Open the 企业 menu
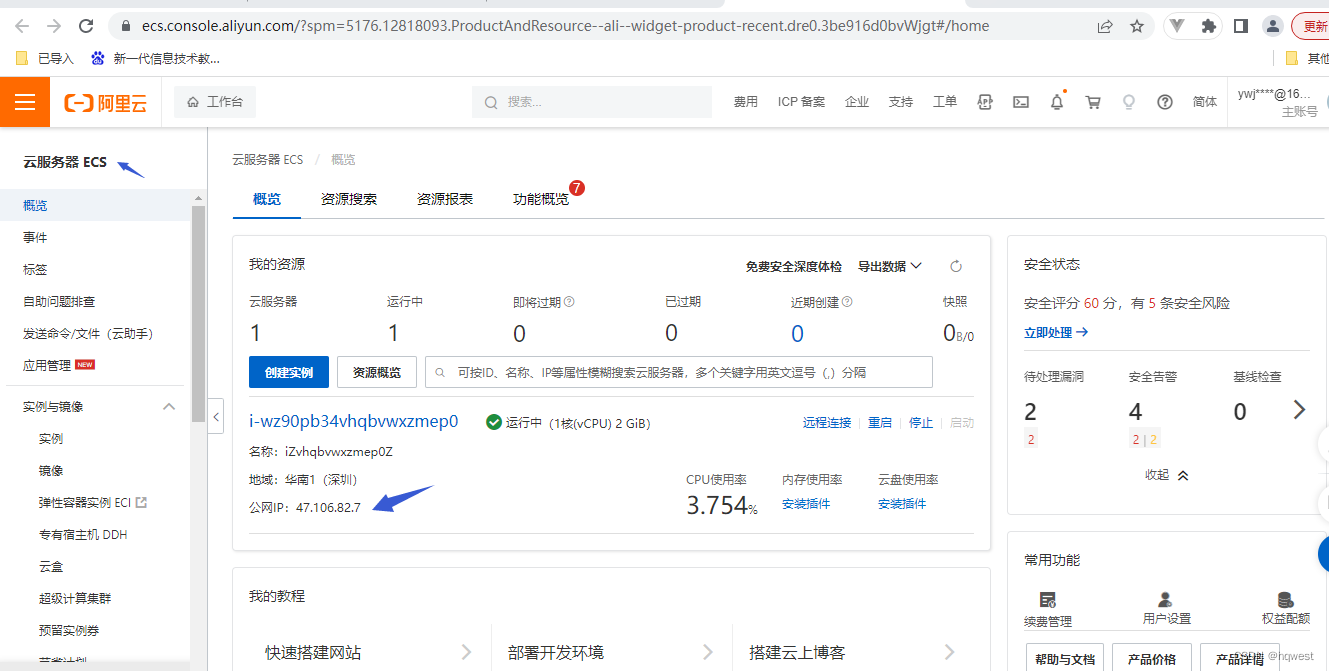 point(857,102)
